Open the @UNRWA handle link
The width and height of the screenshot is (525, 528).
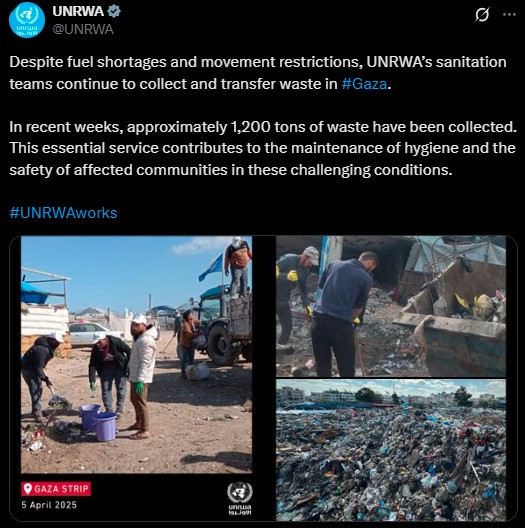(83, 29)
